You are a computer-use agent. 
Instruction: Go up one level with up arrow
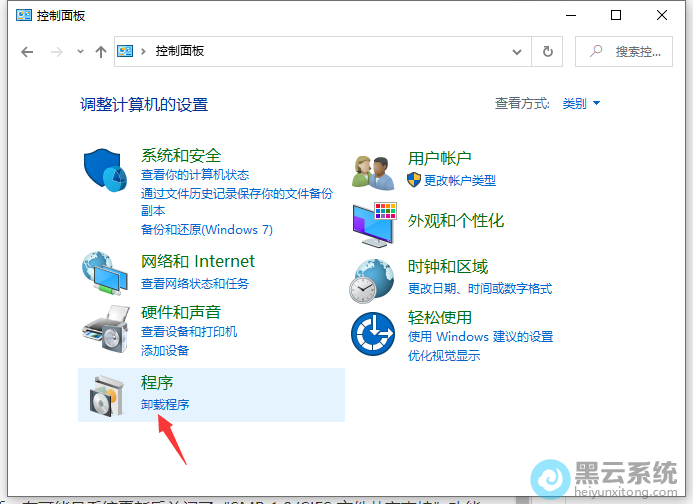tap(100, 51)
